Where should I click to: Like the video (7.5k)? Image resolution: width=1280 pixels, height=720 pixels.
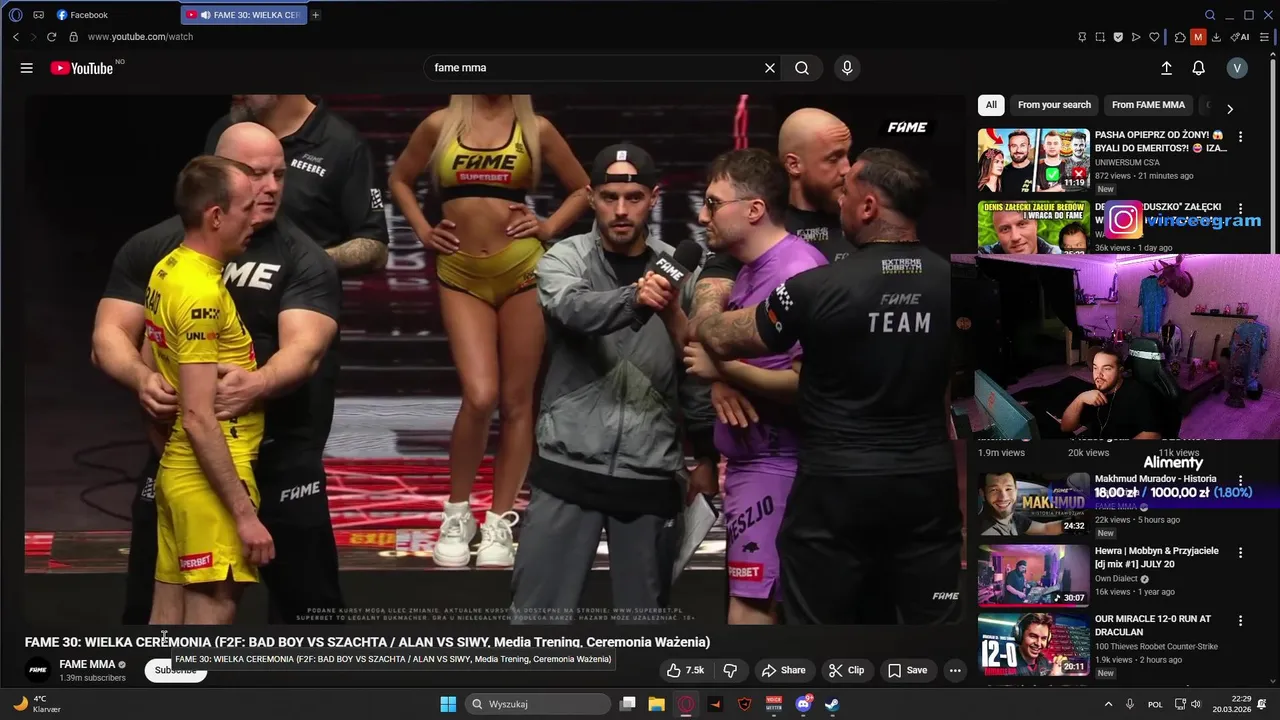coord(685,670)
